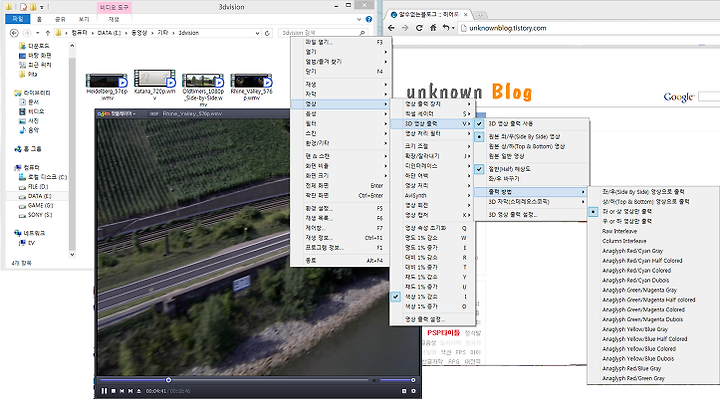Choose '파일 열기...' F3 menu item
The height and width of the screenshot is (399, 720).
340,42
